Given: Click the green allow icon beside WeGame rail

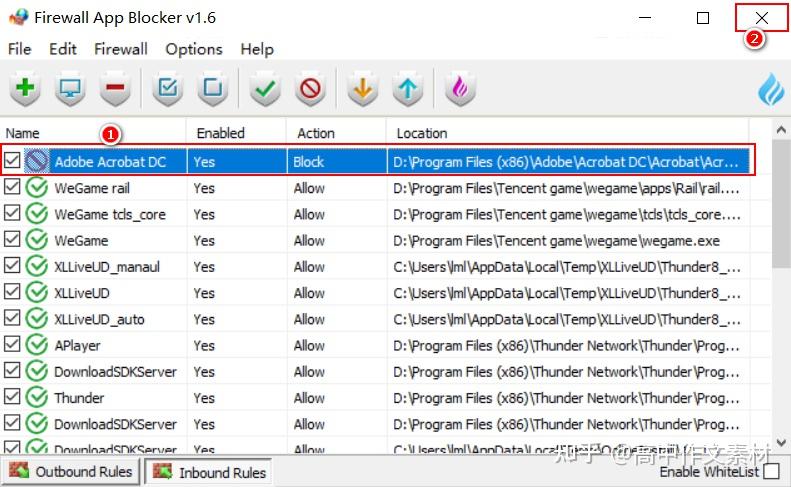Looking at the screenshot, I should [x=36, y=188].
